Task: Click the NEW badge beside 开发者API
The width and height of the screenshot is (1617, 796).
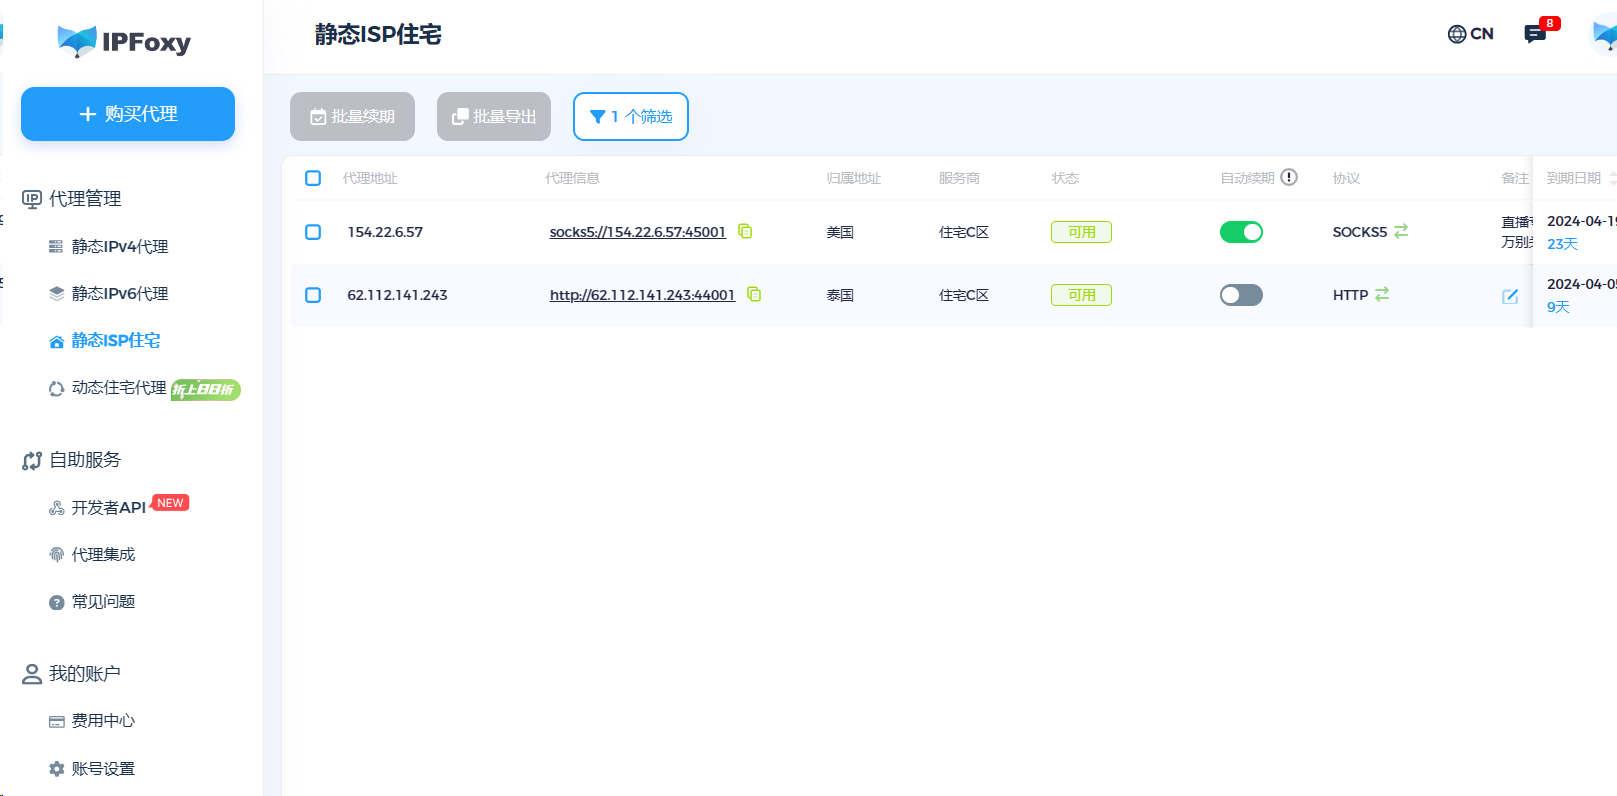Action: 170,503
